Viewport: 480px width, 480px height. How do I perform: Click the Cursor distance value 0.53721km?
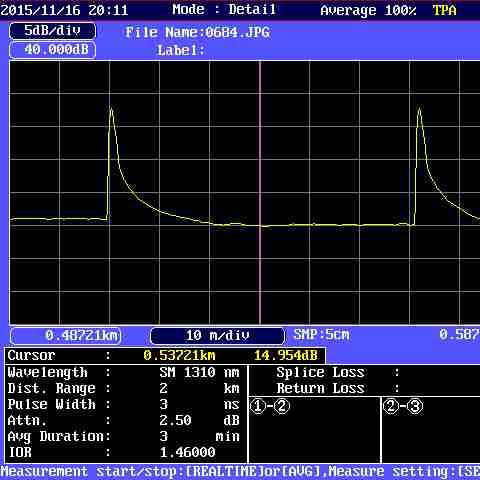pyautogui.click(x=179, y=356)
